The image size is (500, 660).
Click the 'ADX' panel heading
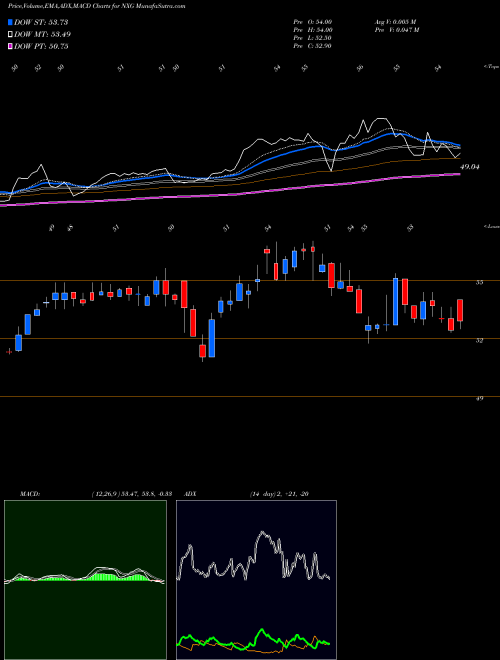coord(190,494)
